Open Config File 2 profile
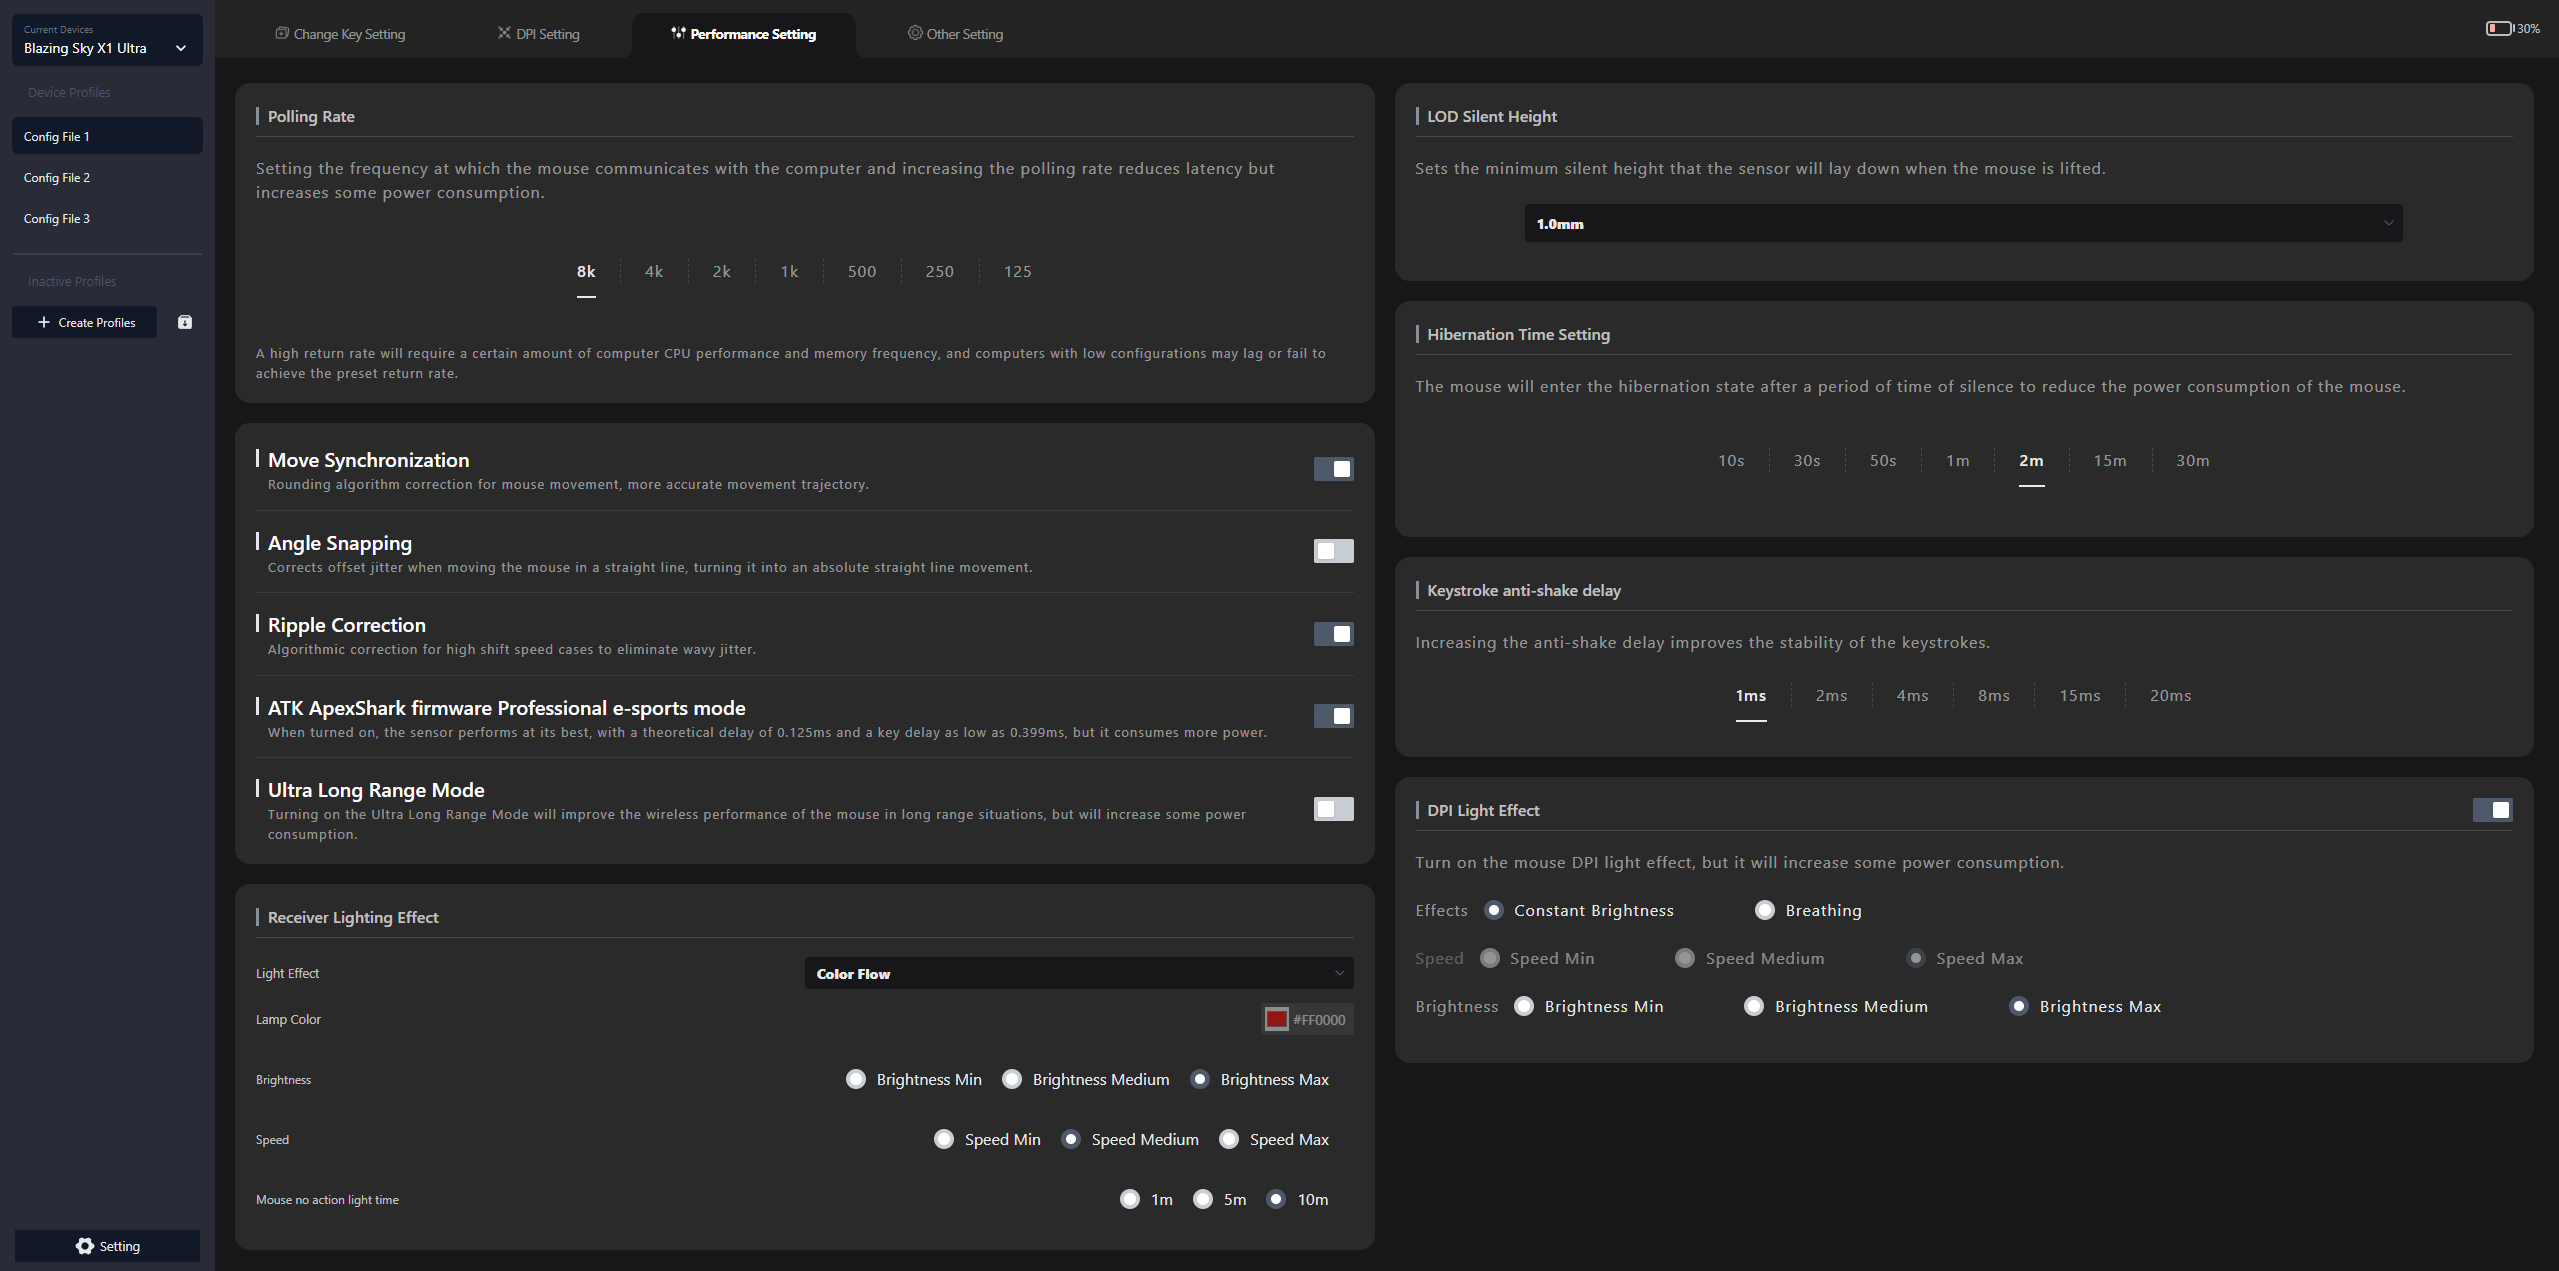 57,177
